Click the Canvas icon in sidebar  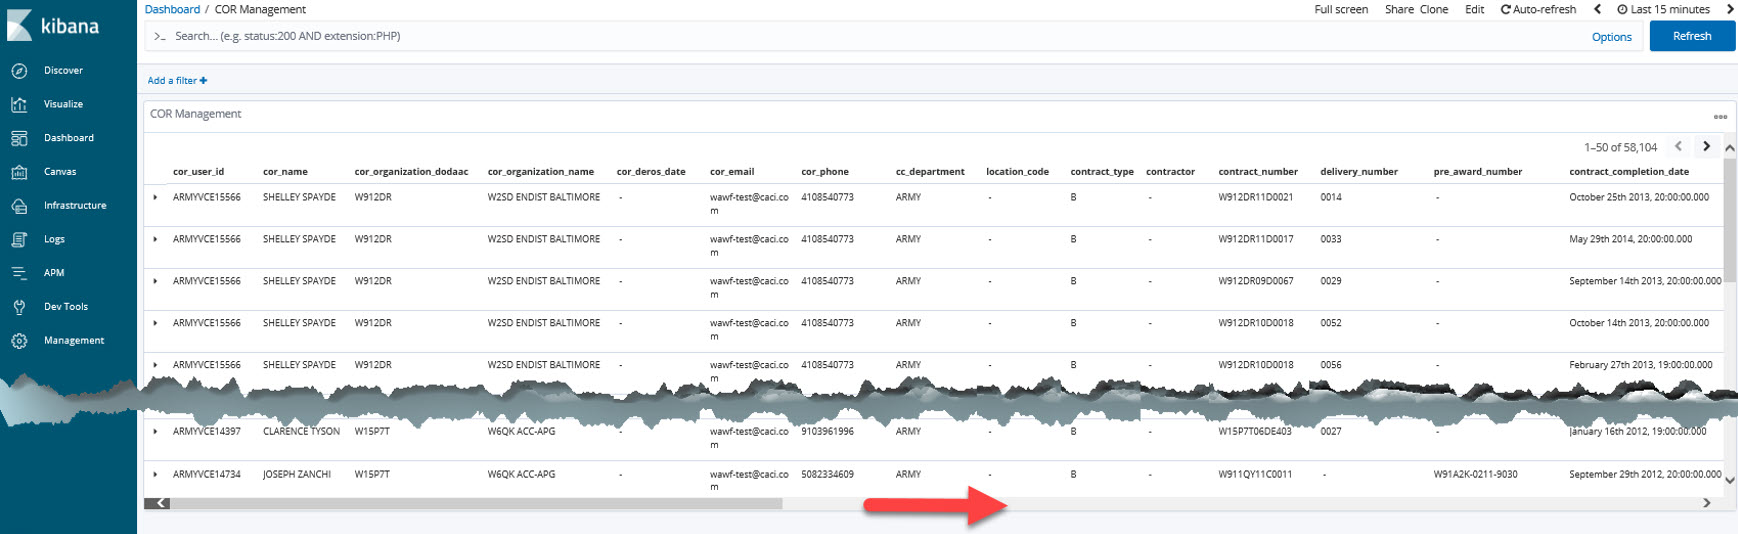[x=19, y=172]
